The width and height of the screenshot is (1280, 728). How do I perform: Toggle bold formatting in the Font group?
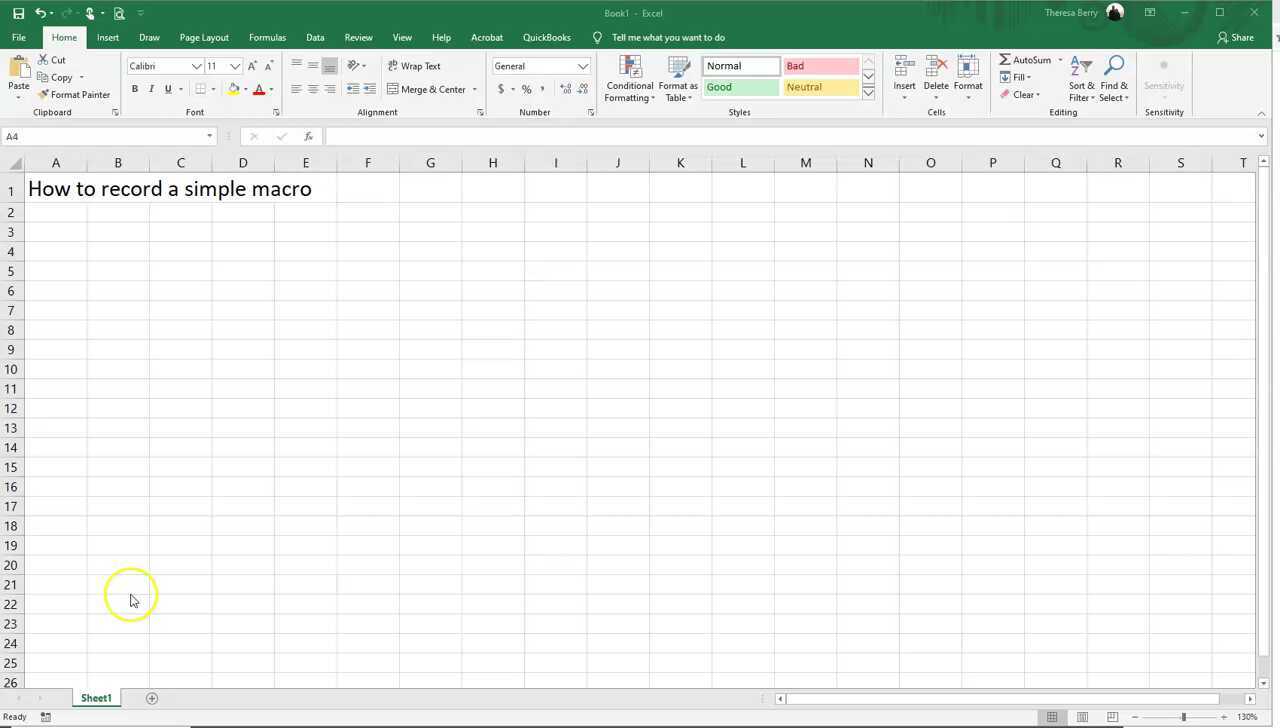coord(134,89)
